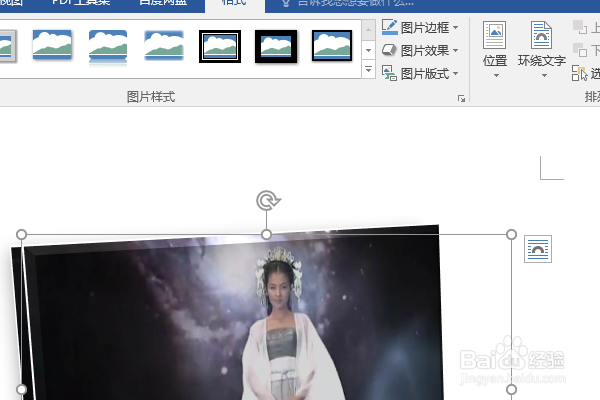The width and height of the screenshot is (600, 400).
Task: Apply the soft edge rectangle picture style
Action: (164, 46)
